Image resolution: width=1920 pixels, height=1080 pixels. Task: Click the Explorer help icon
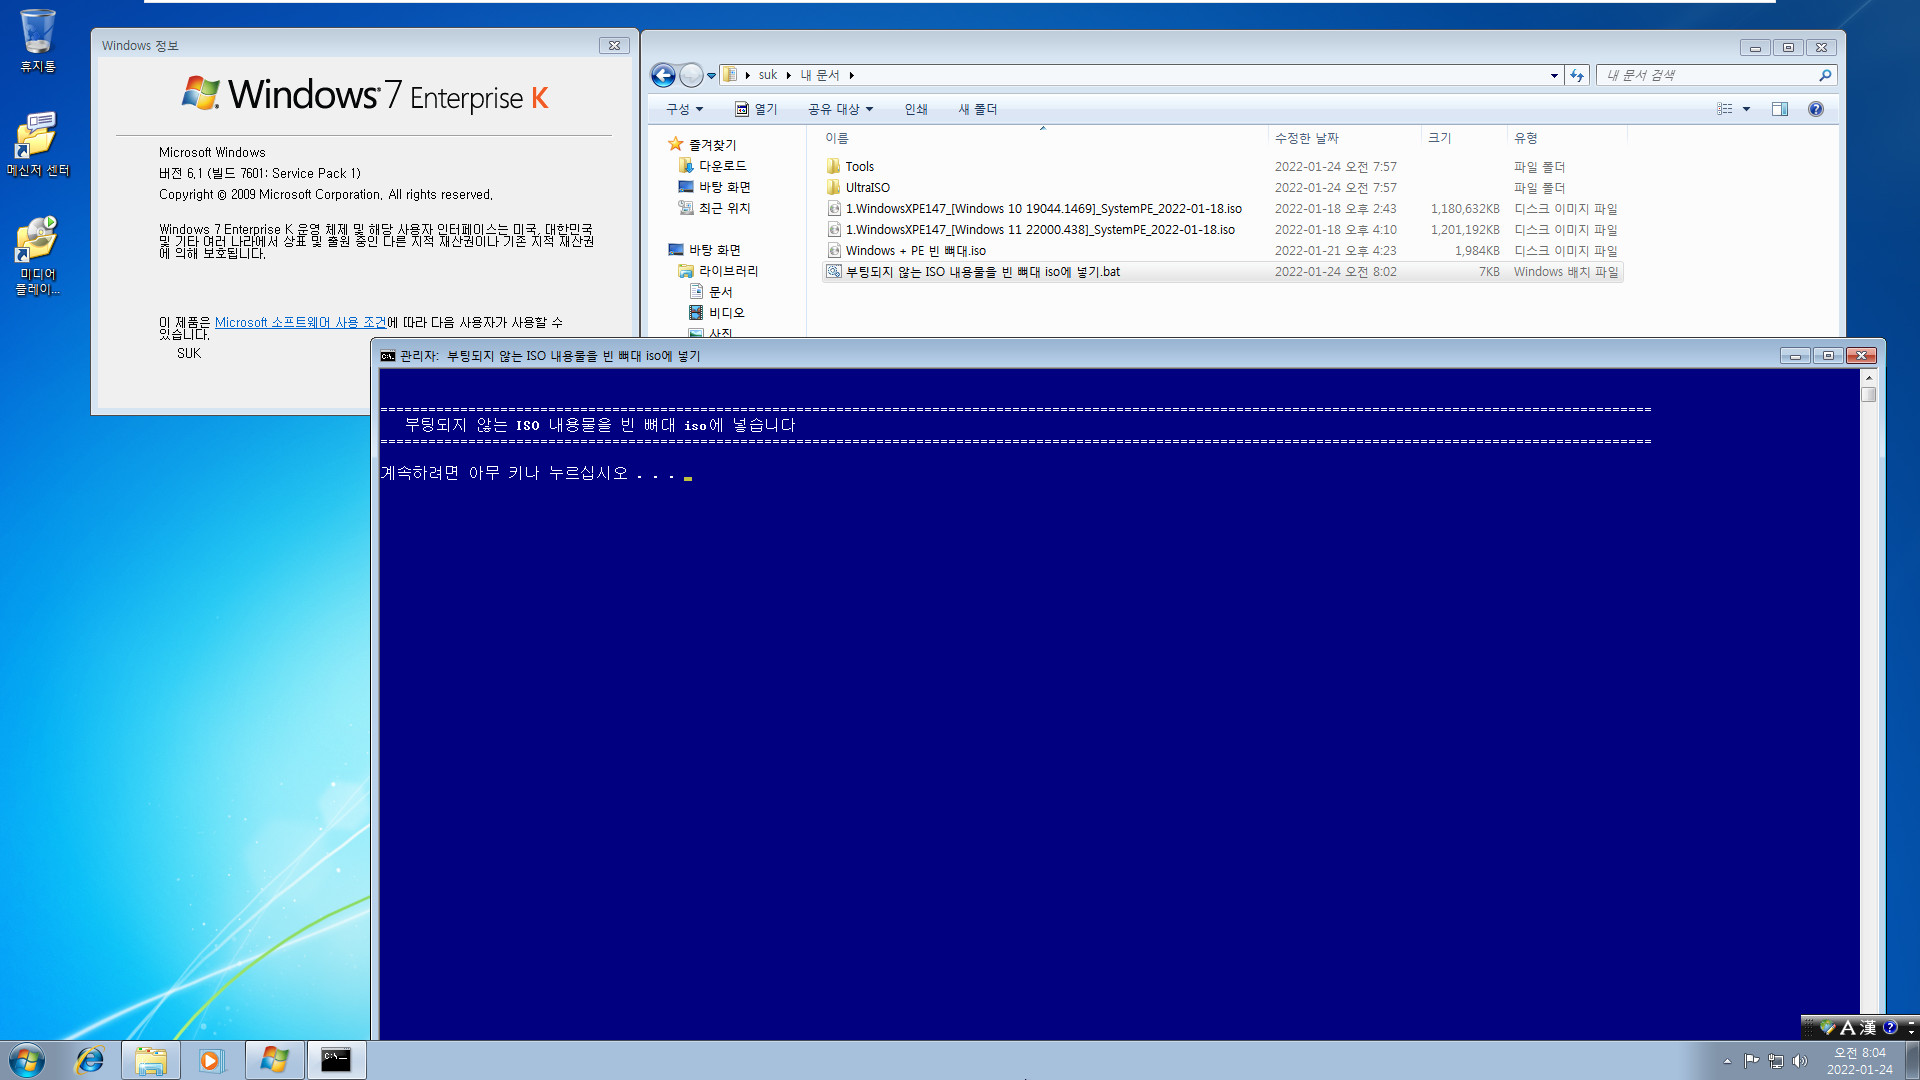(1816, 109)
